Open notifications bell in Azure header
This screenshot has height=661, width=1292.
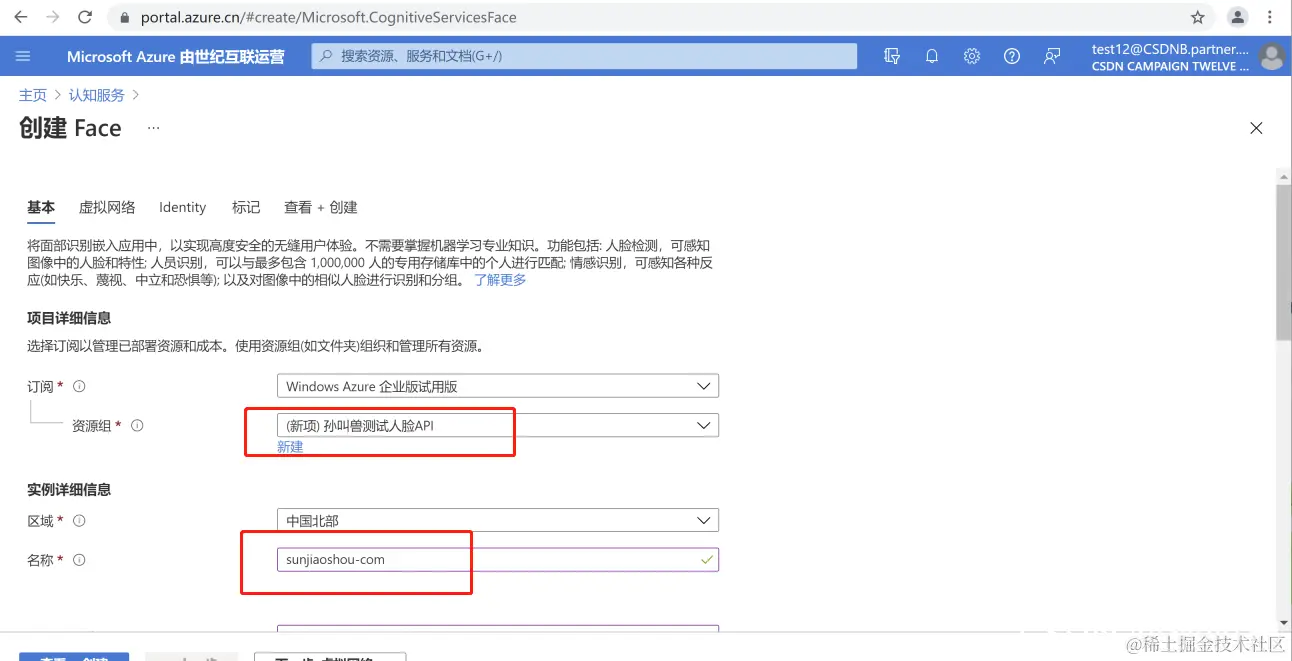click(932, 56)
